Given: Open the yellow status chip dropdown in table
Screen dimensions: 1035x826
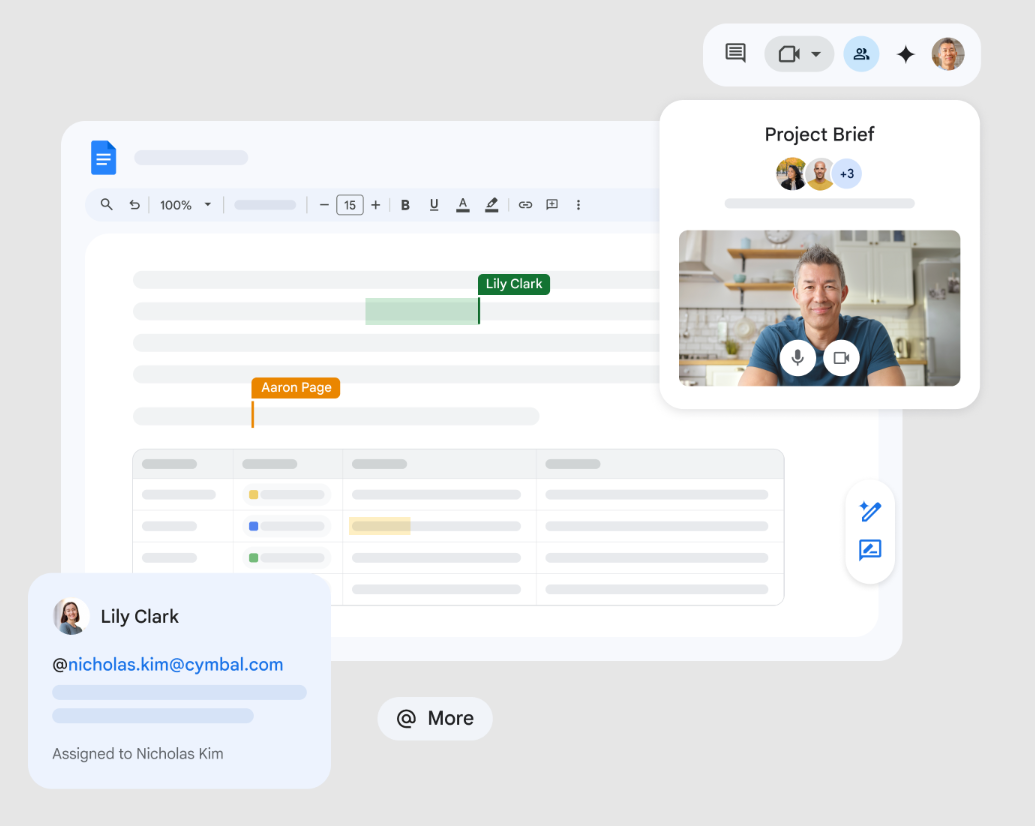Looking at the screenshot, I should tap(287, 495).
